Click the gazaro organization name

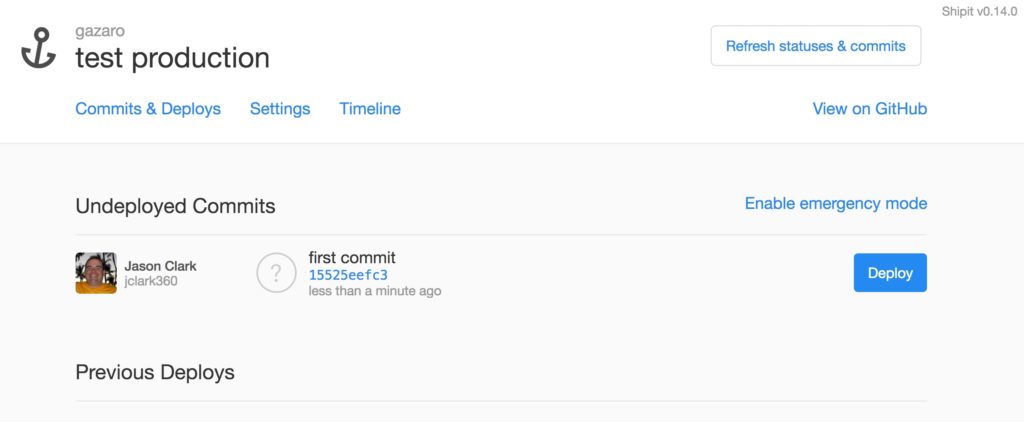click(100, 32)
